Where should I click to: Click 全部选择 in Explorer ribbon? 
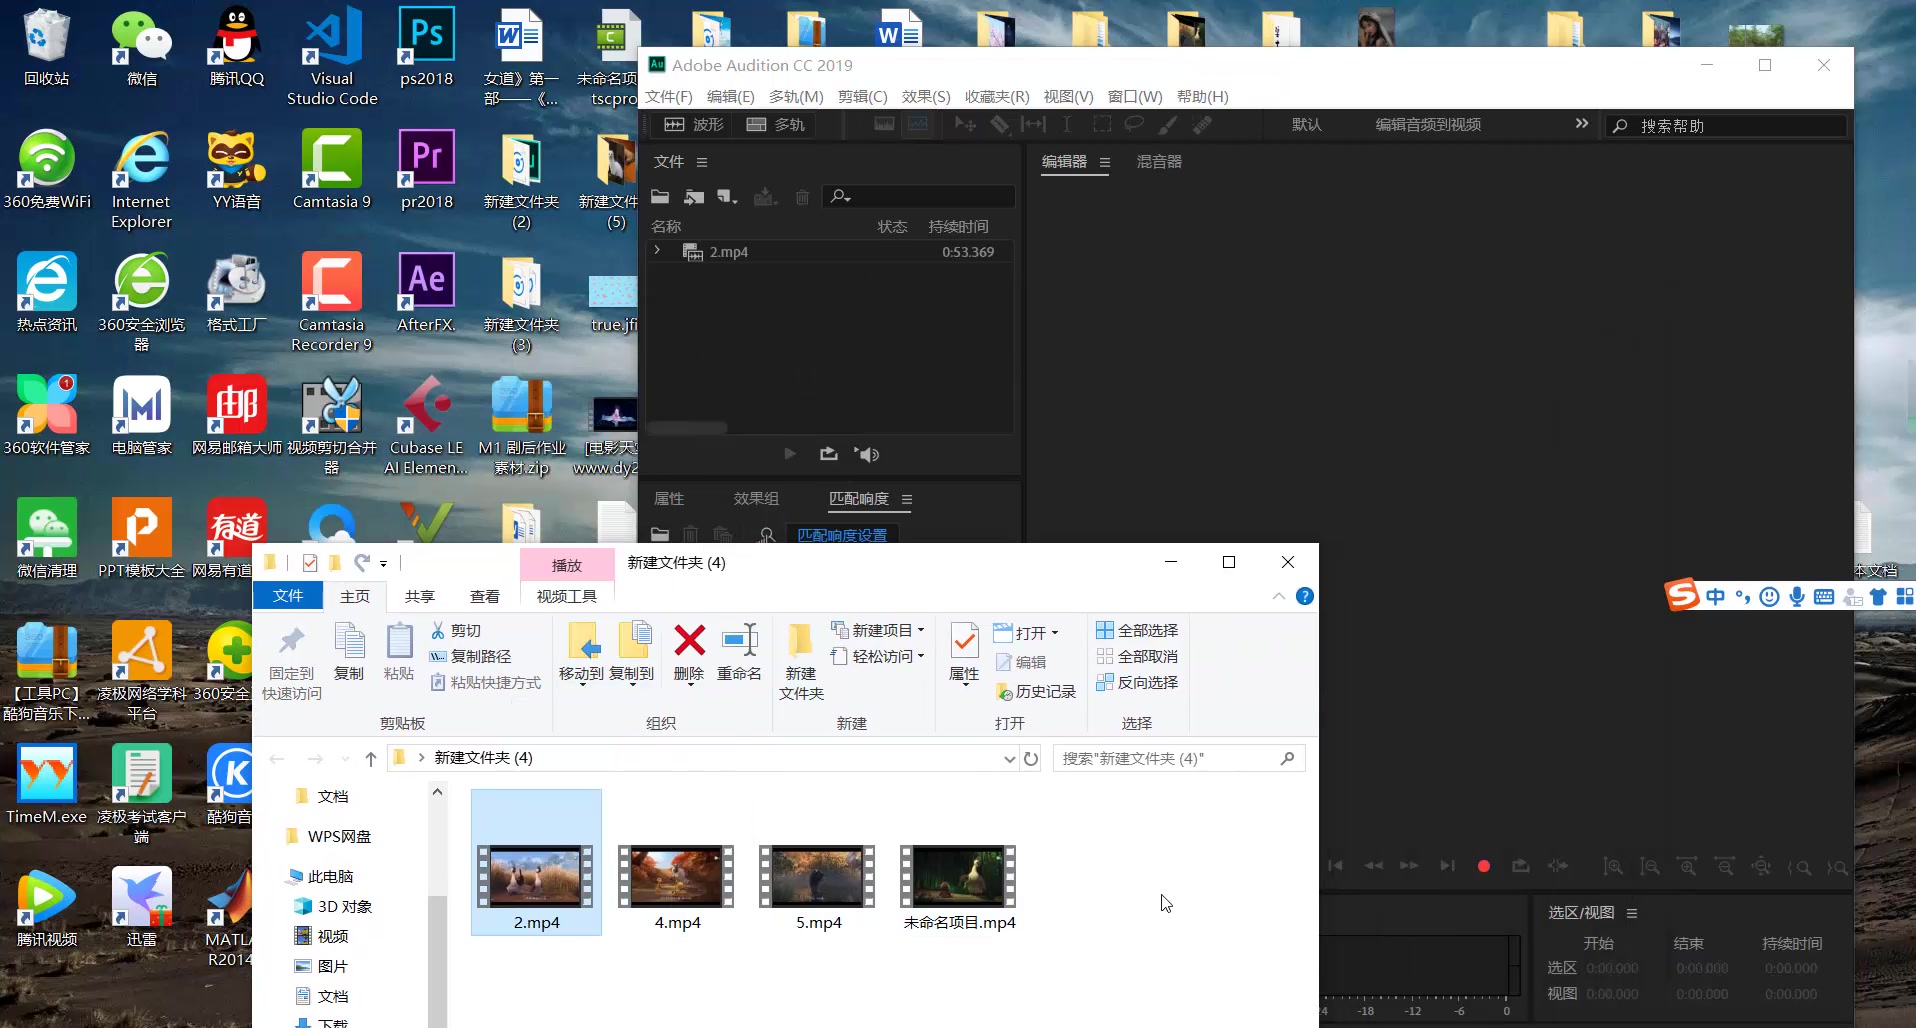pyautogui.click(x=1137, y=630)
